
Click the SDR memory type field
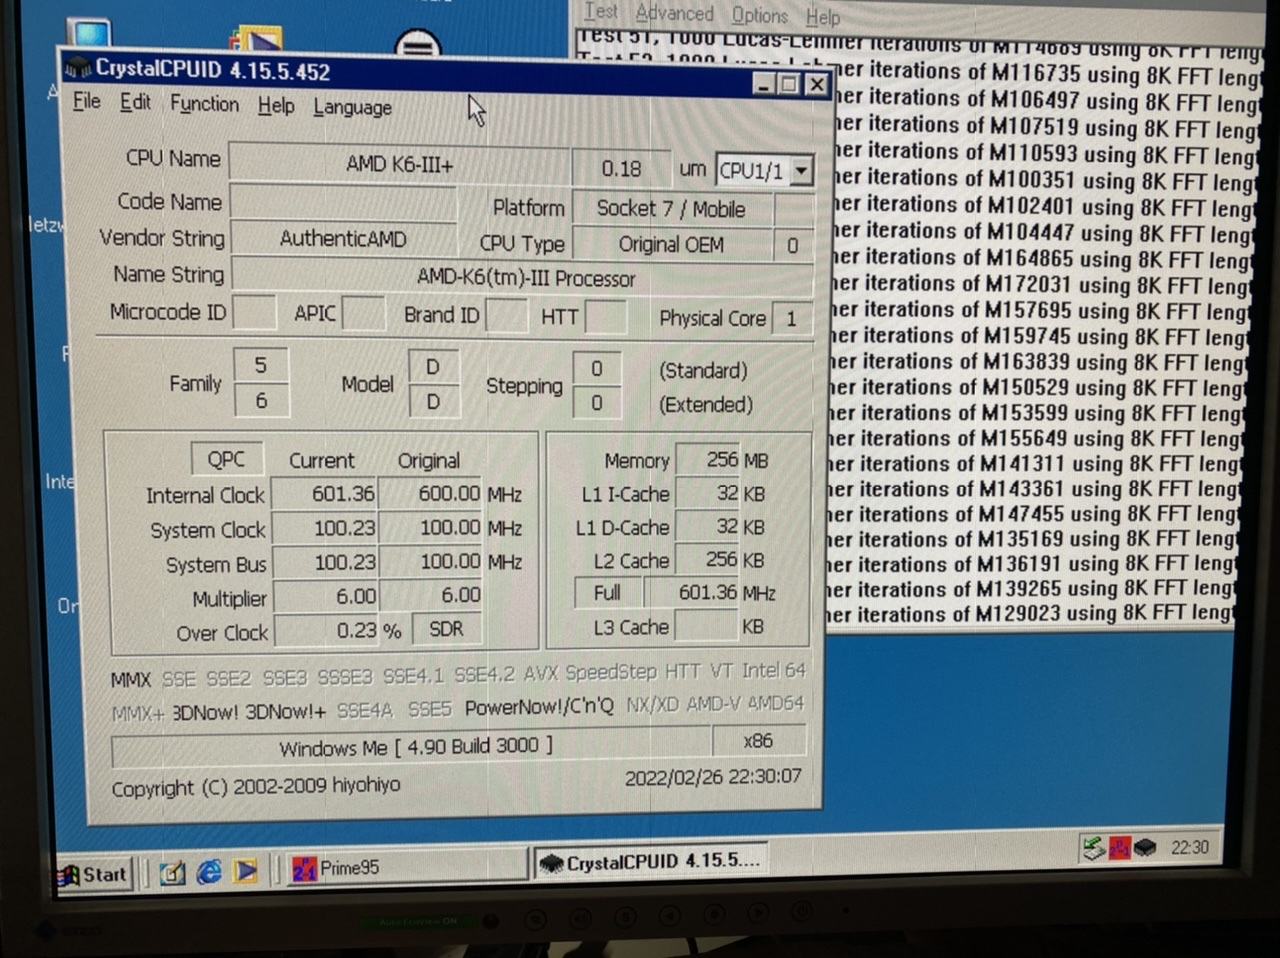pyautogui.click(x=446, y=628)
